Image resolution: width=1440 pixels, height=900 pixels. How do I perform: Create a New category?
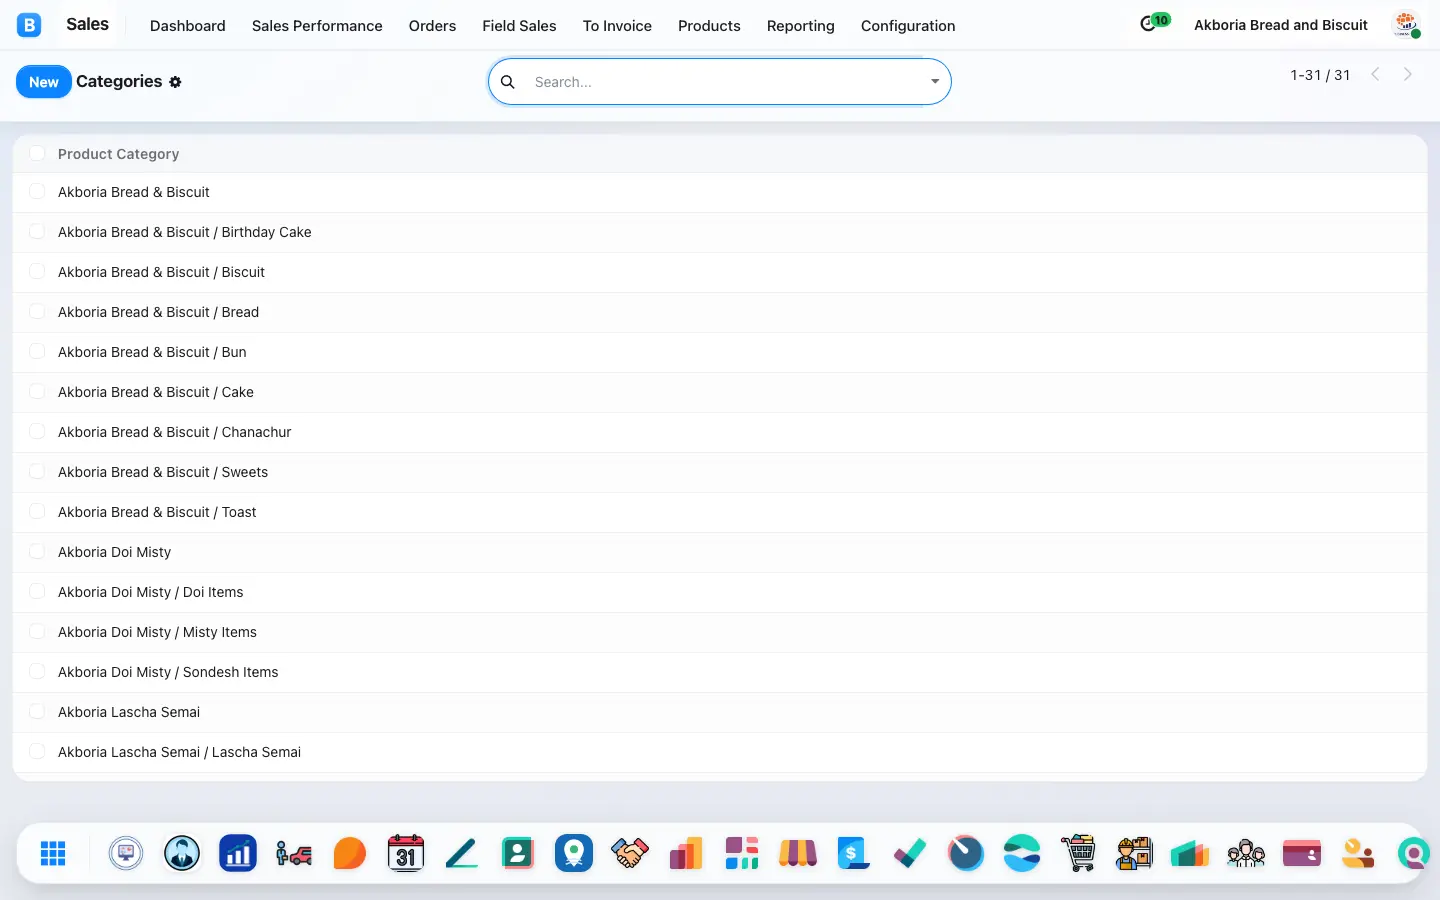[x=44, y=82]
